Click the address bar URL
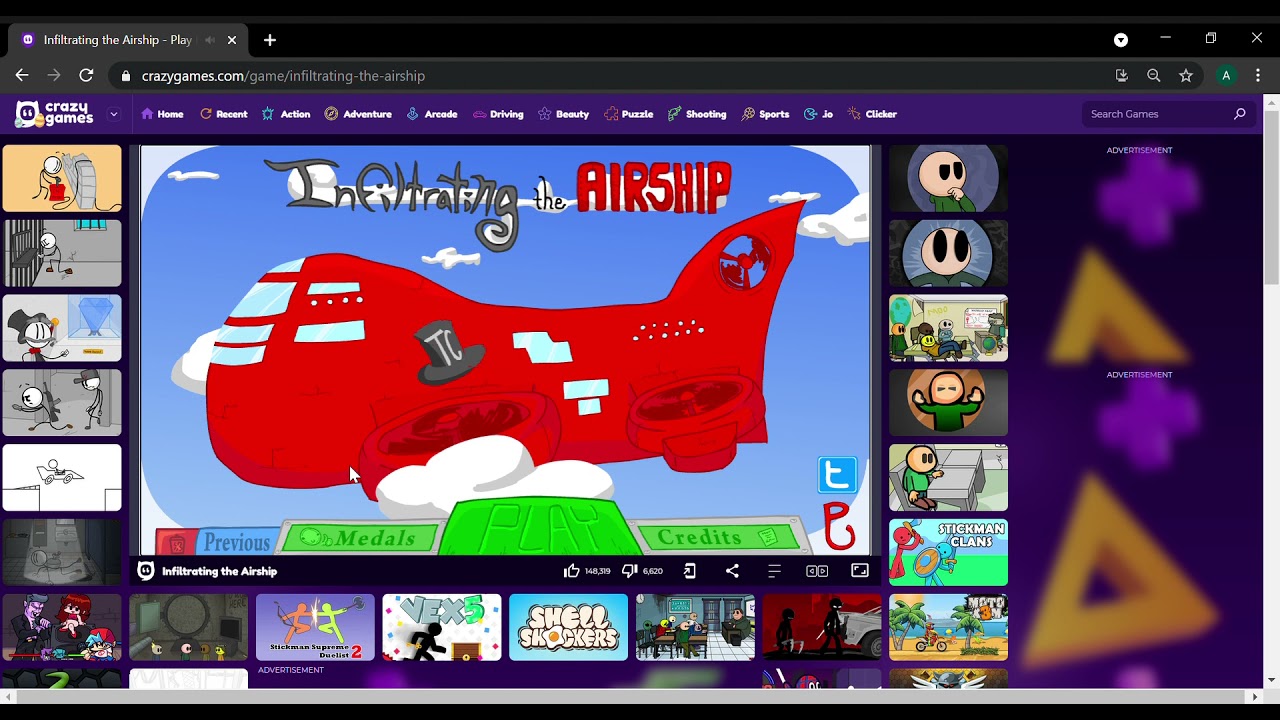 pyautogui.click(x=283, y=76)
